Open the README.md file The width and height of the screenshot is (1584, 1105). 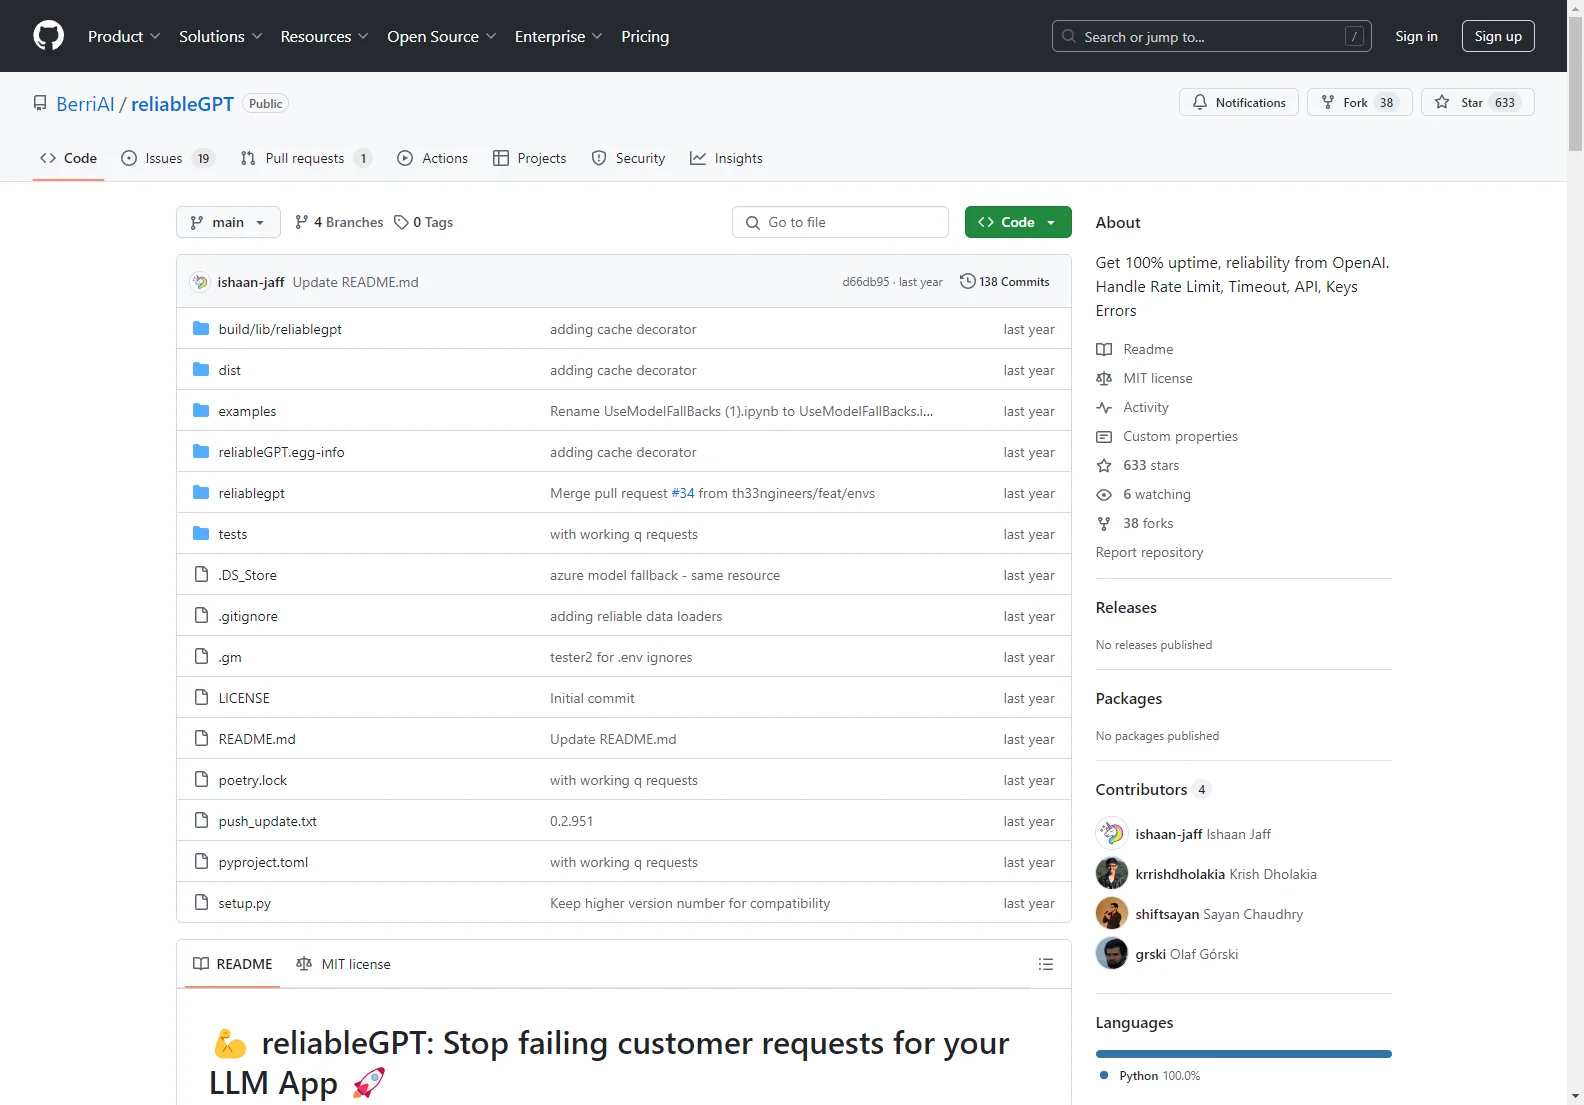[257, 739]
